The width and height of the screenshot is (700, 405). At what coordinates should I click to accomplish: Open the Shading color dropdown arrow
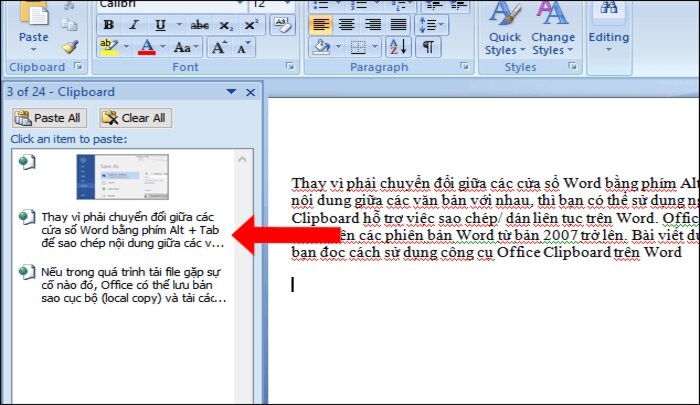pyautogui.click(x=338, y=46)
